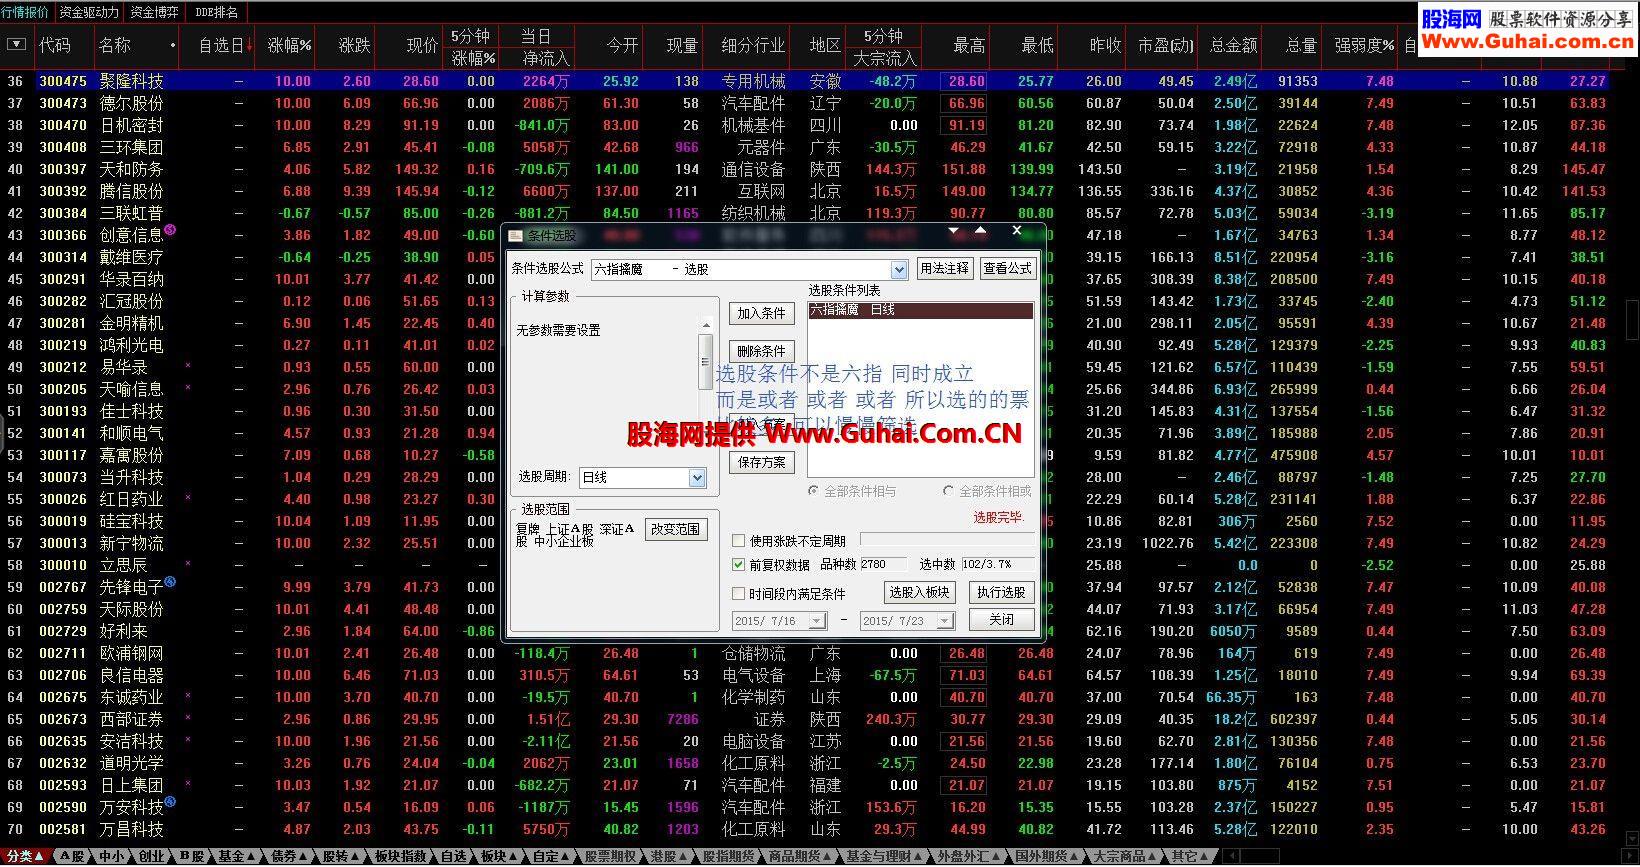Click the 品种数 2780 field
The width and height of the screenshot is (1640, 867).
click(x=883, y=565)
